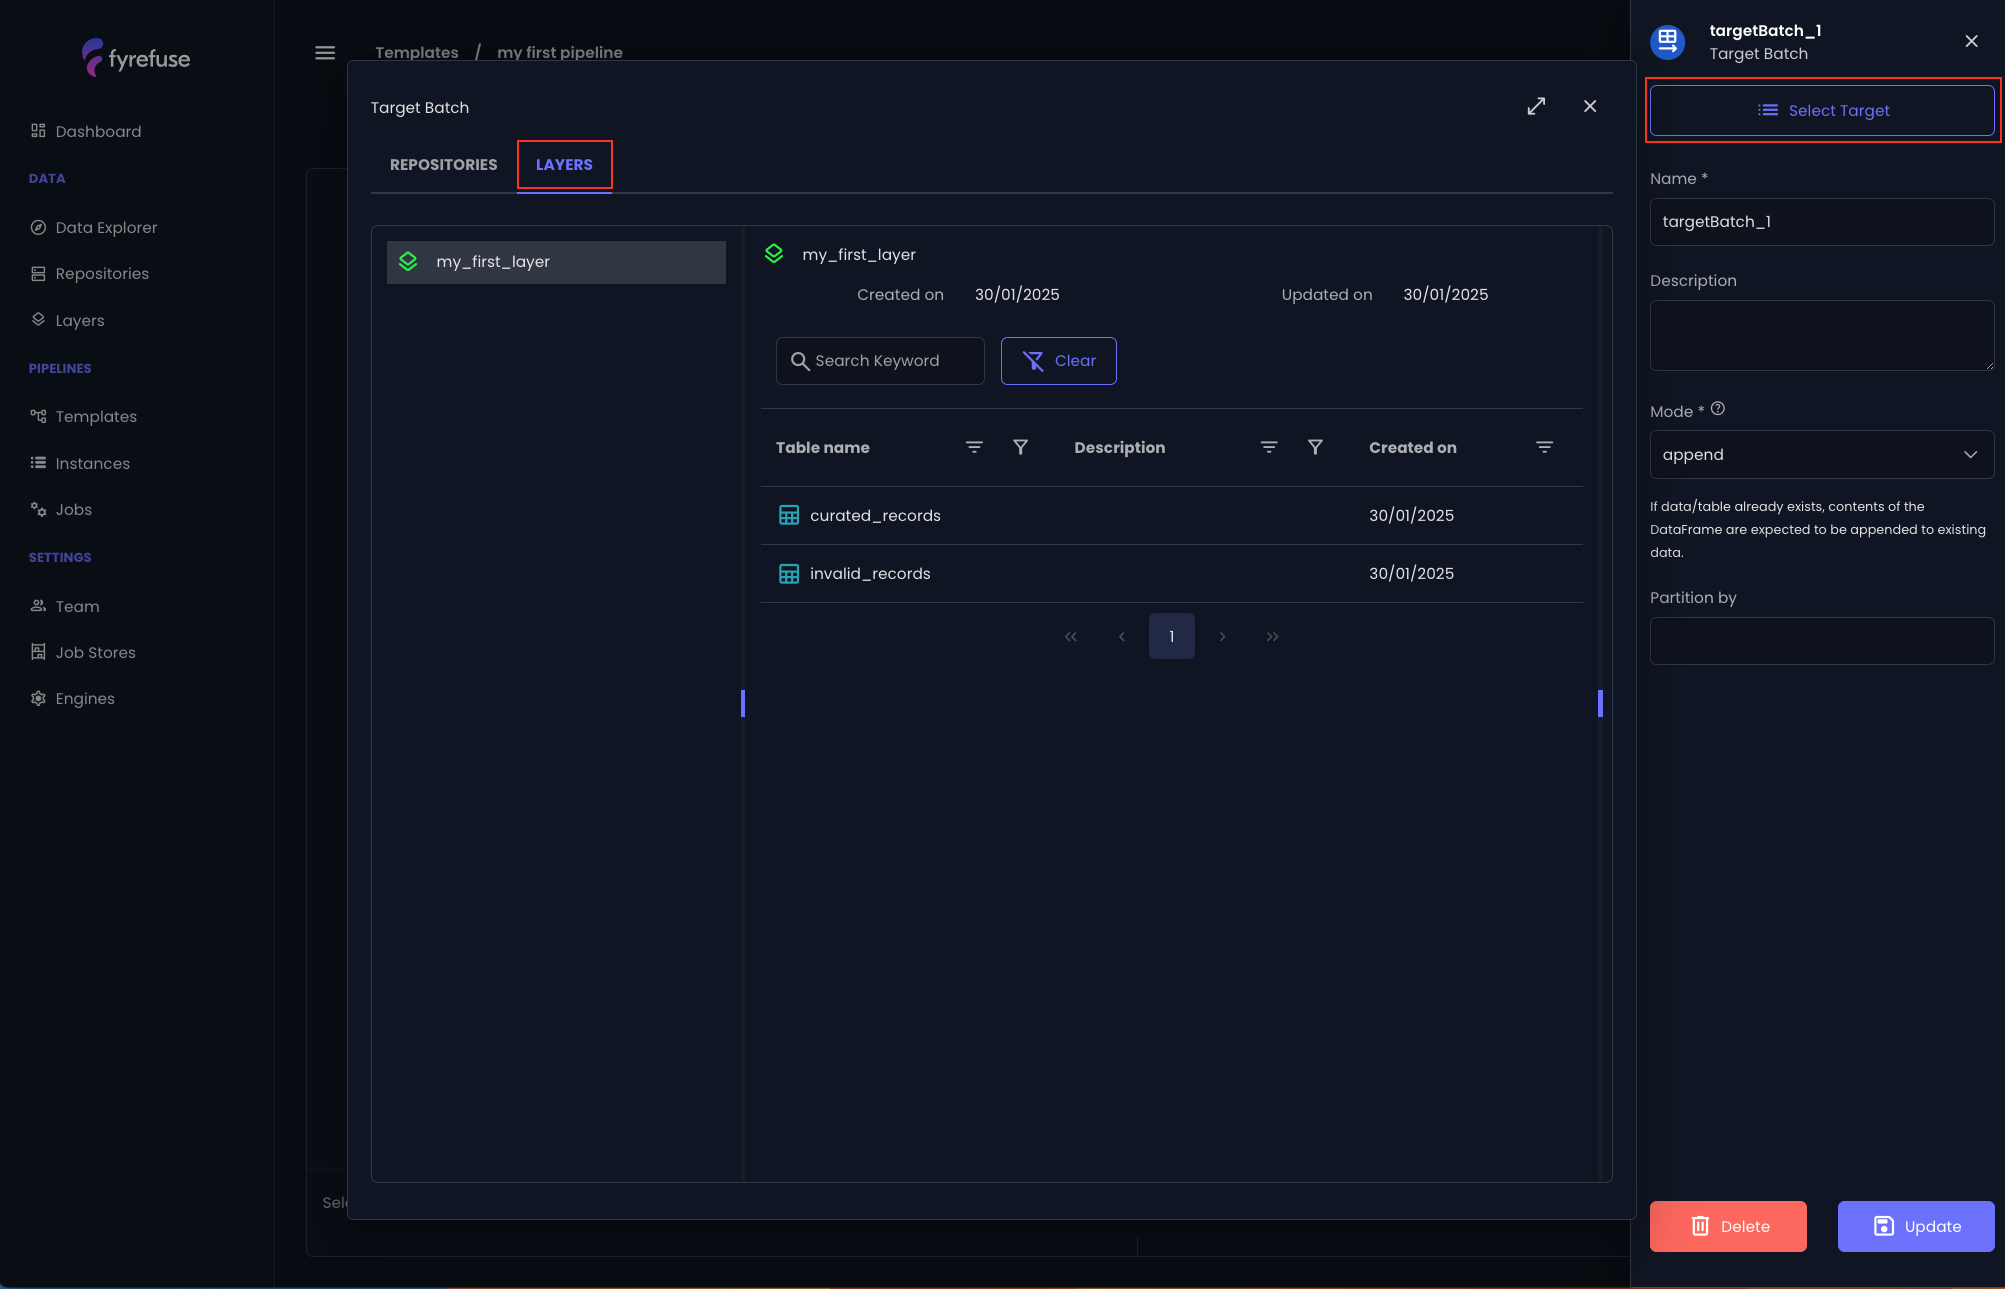The height and width of the screenshot is (1289, 2005).
Task: Open Jobs from the sidebar
Action: 61,509
